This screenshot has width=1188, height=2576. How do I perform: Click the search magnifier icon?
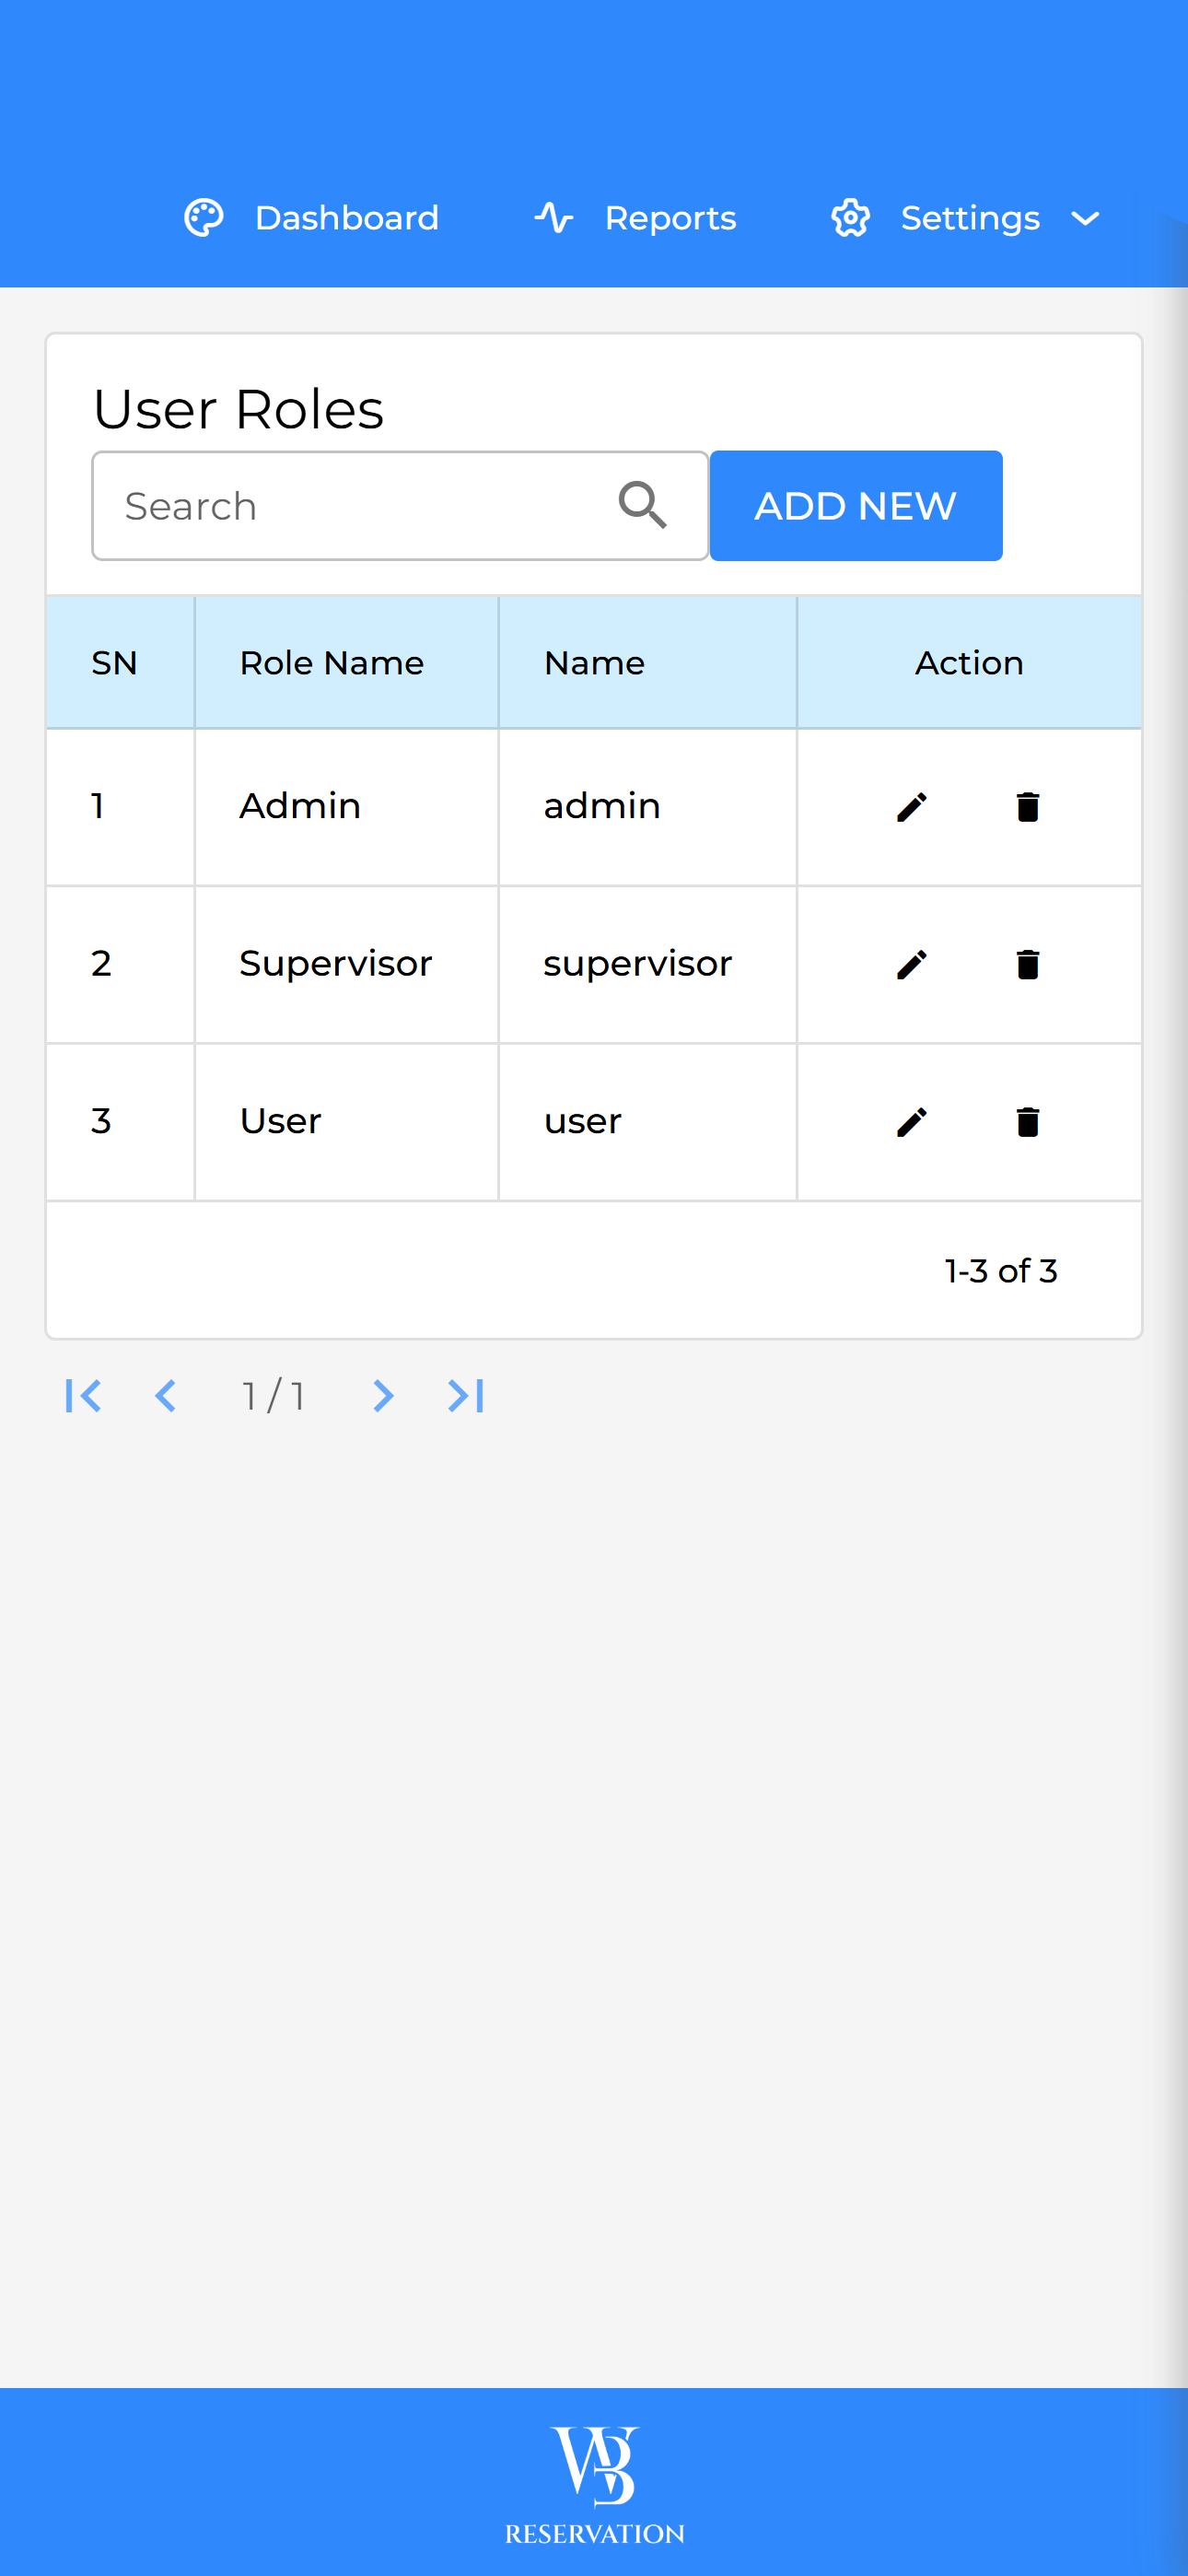[641, 505]
